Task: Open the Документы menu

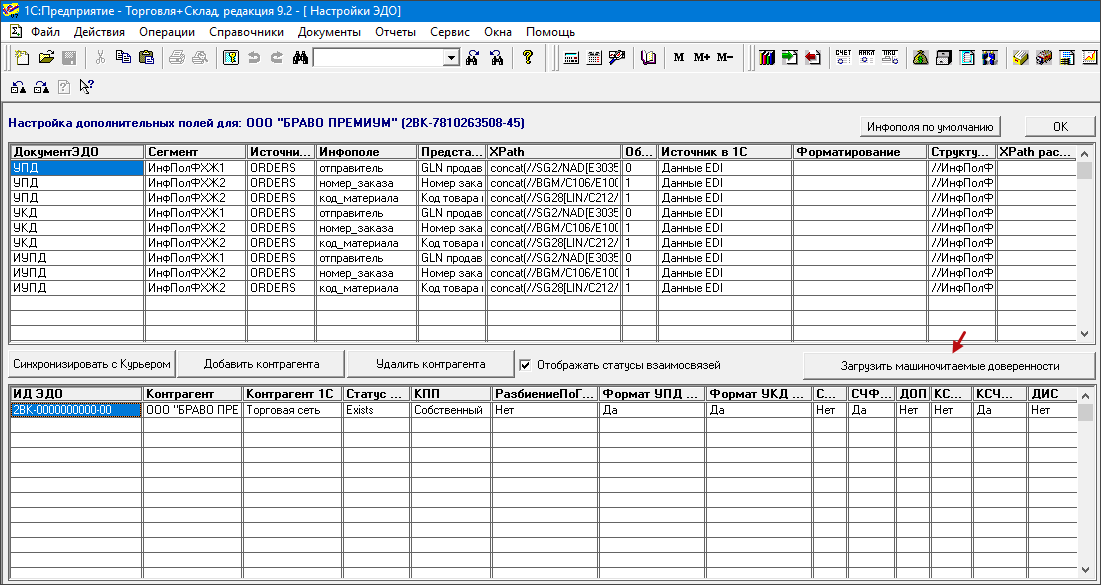Action: (329, 32)
